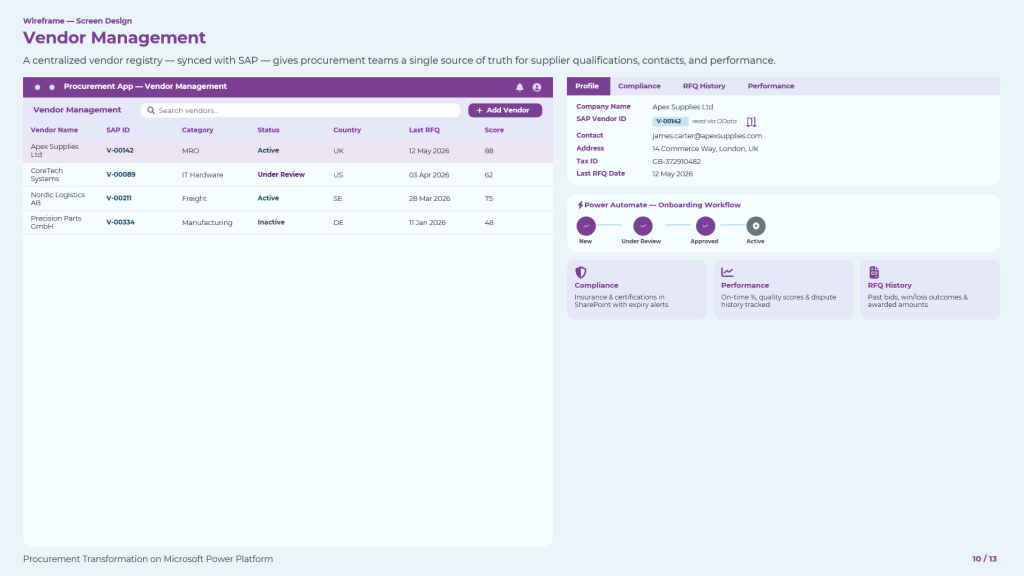Select the Active workflow step circle
The width and height of the screenshot is (1024, 576).
756,226
